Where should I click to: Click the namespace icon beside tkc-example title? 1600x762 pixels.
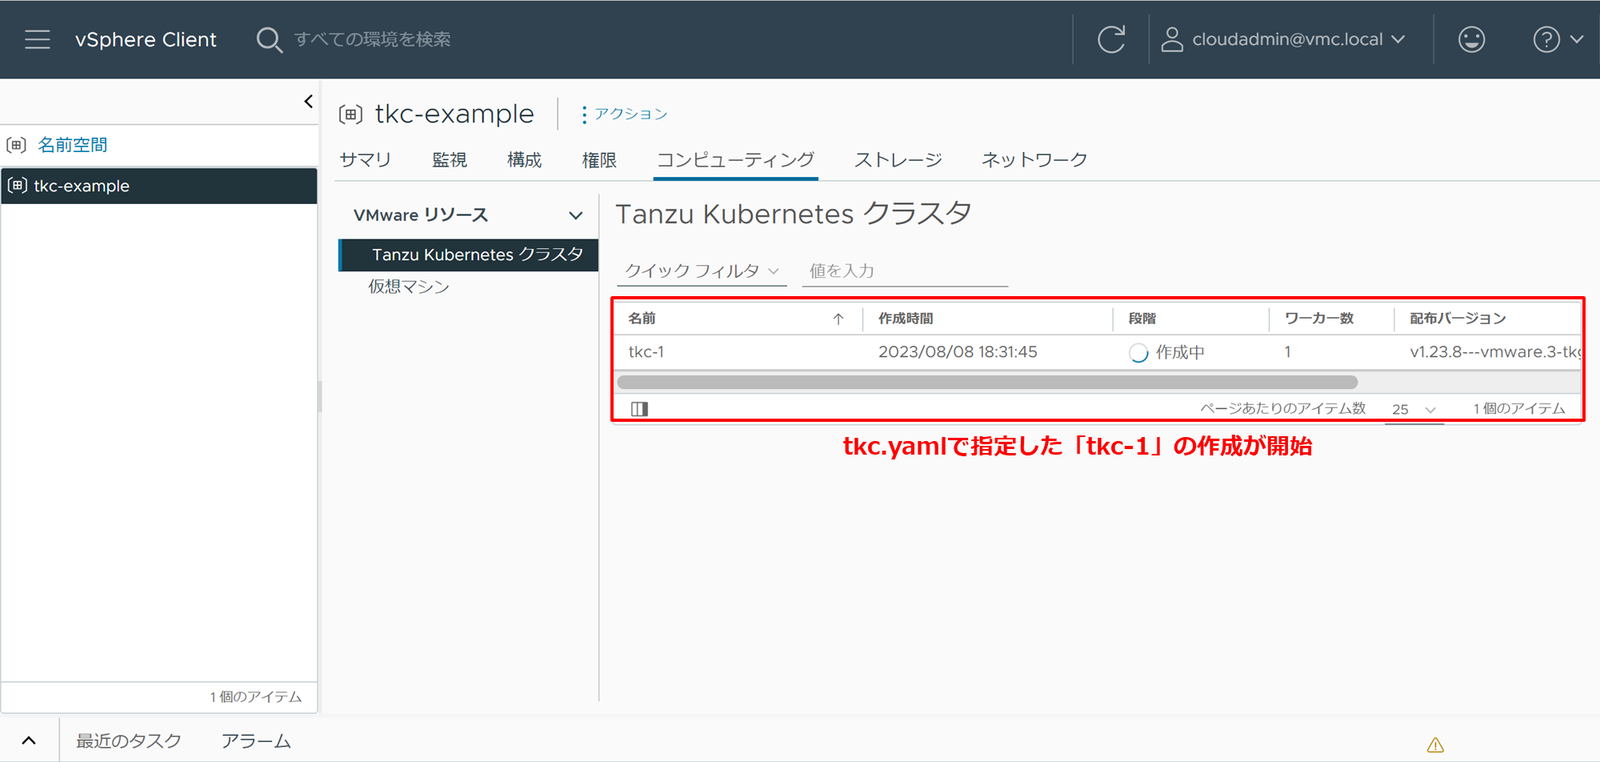[350, 114]
